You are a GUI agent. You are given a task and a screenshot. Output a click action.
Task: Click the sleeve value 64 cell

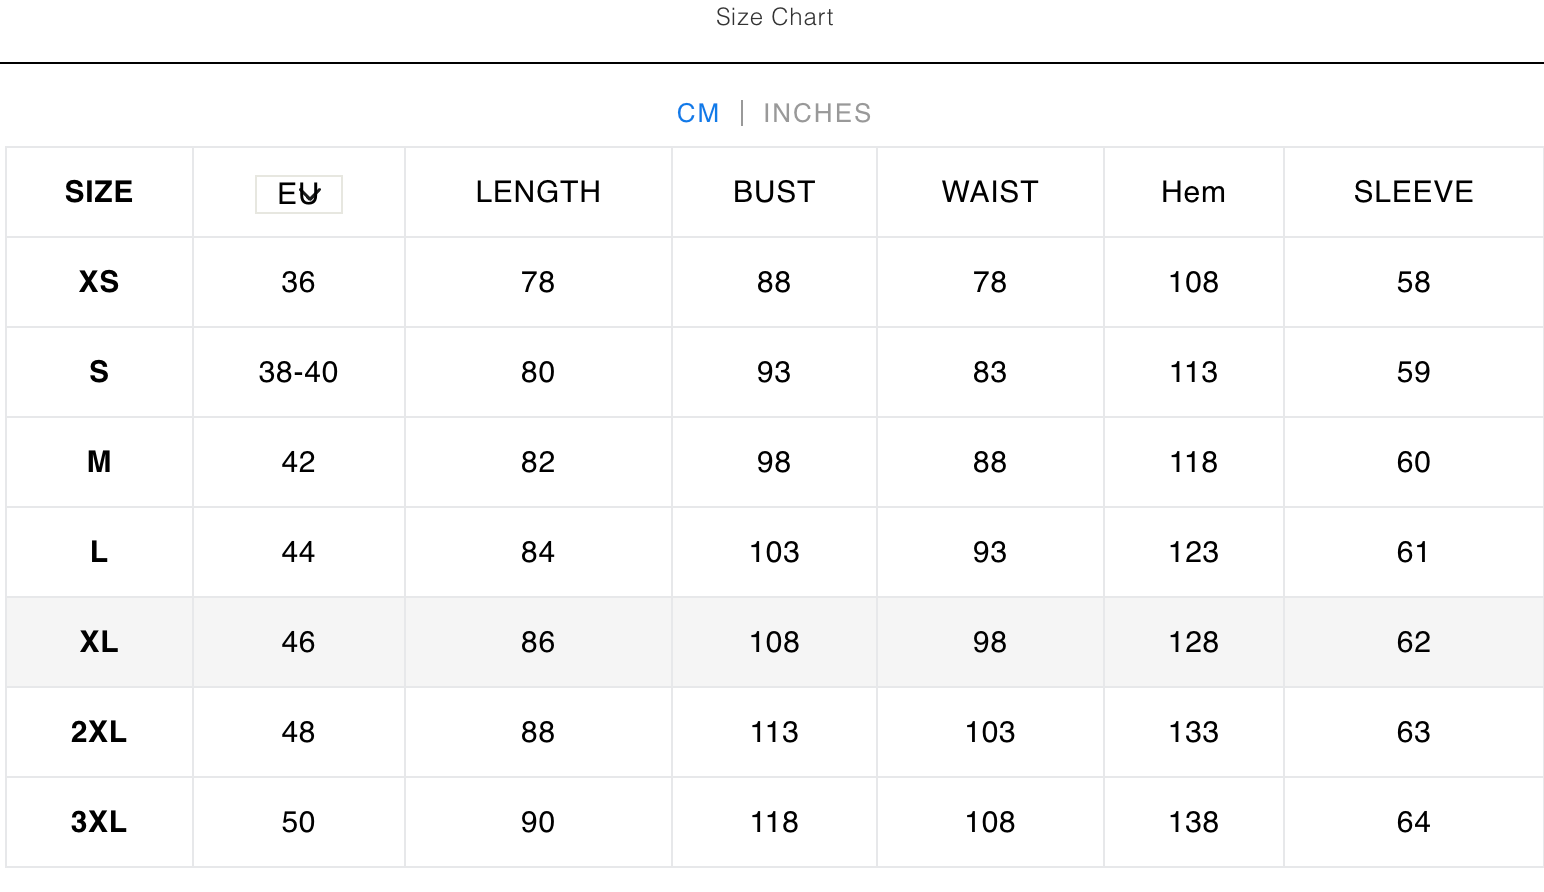tap(1413, 822)
